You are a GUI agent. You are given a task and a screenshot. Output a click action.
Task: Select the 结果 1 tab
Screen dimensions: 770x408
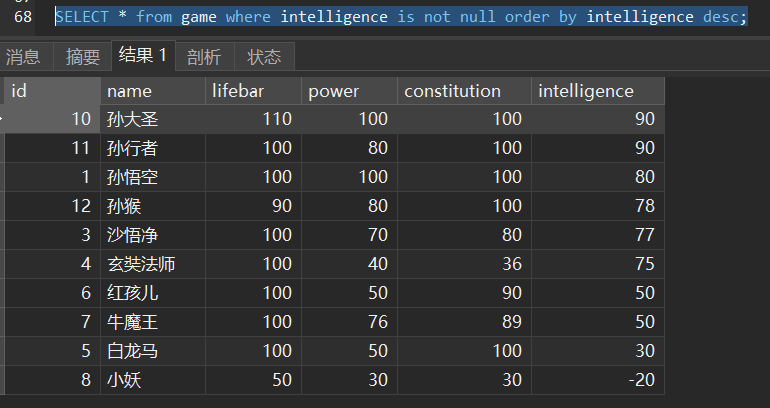[143, 55]
